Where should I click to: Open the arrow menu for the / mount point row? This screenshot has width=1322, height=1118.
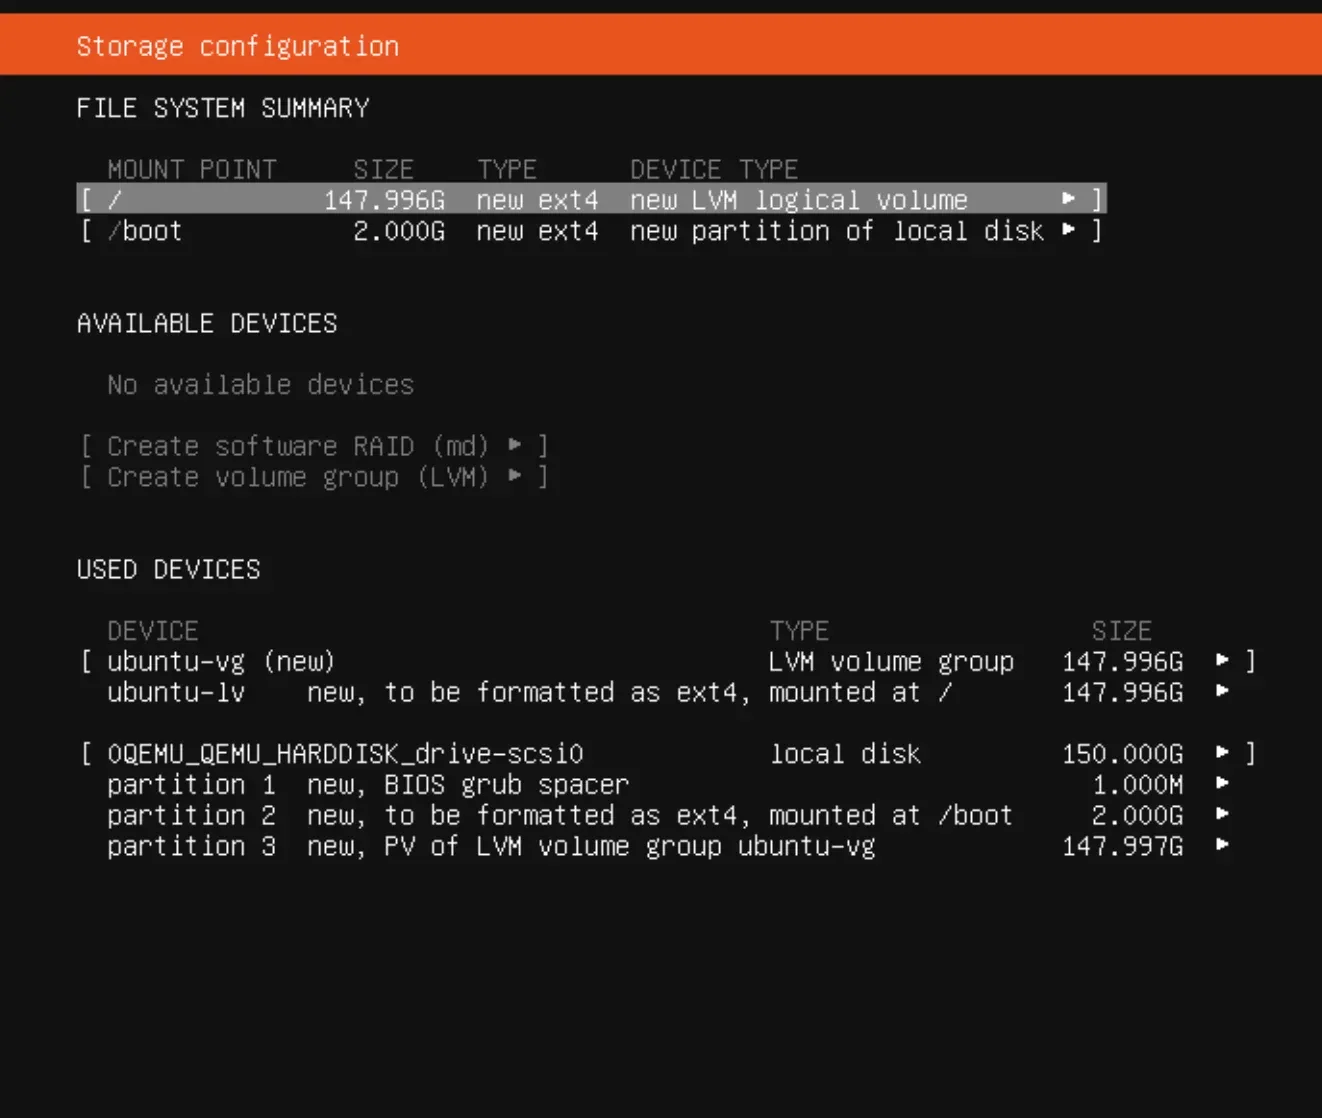click(1068, 199)
